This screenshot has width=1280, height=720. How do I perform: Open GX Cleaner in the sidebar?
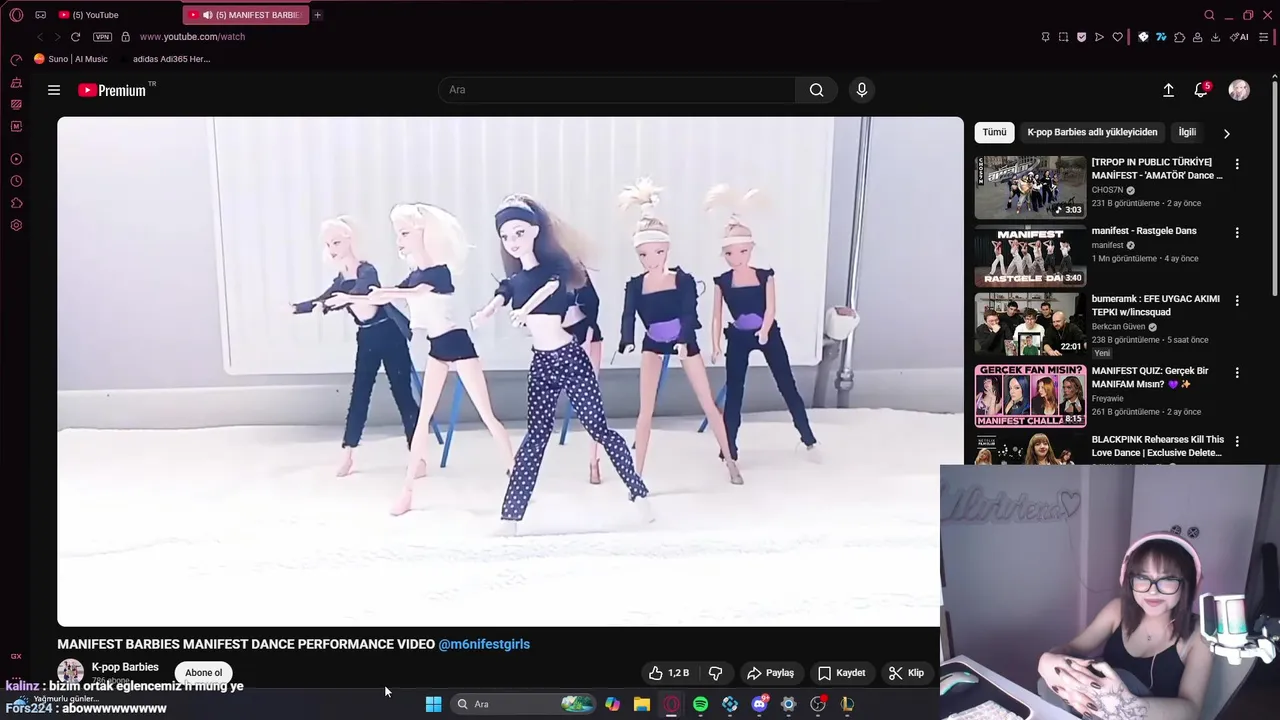pyautogui.click(x=16, y=82)
